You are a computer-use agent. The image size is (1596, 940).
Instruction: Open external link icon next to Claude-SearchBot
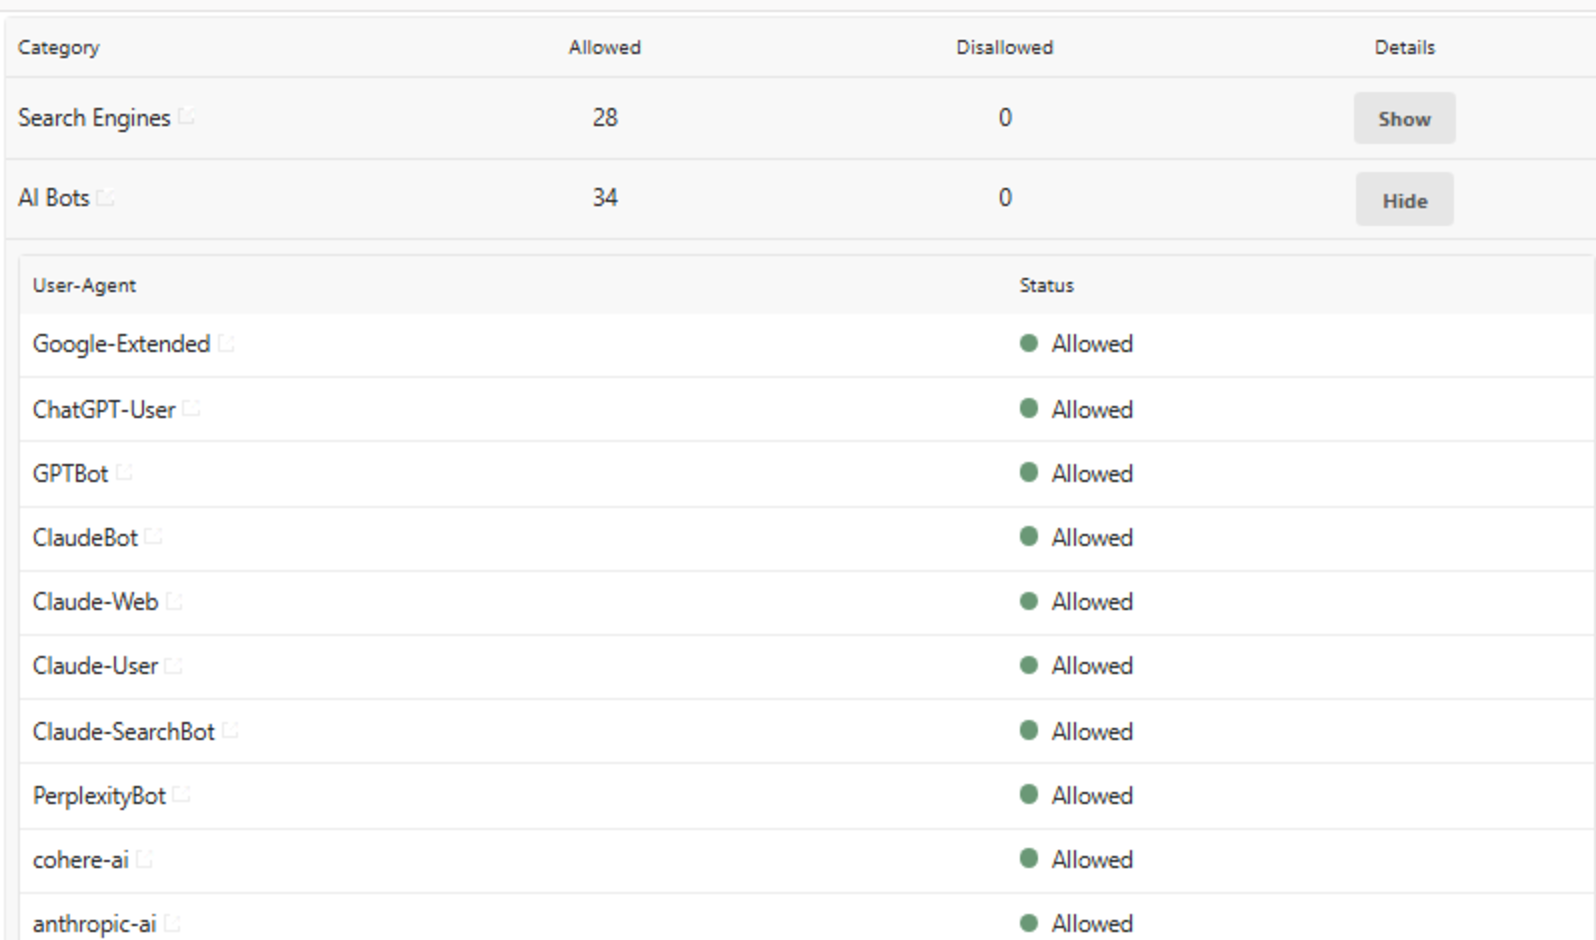(230, 730)
